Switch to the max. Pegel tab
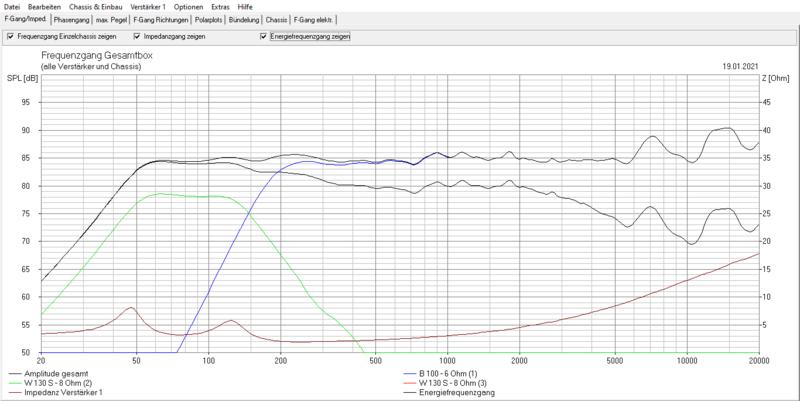800x401 pixels. click(x=111, y=20)
